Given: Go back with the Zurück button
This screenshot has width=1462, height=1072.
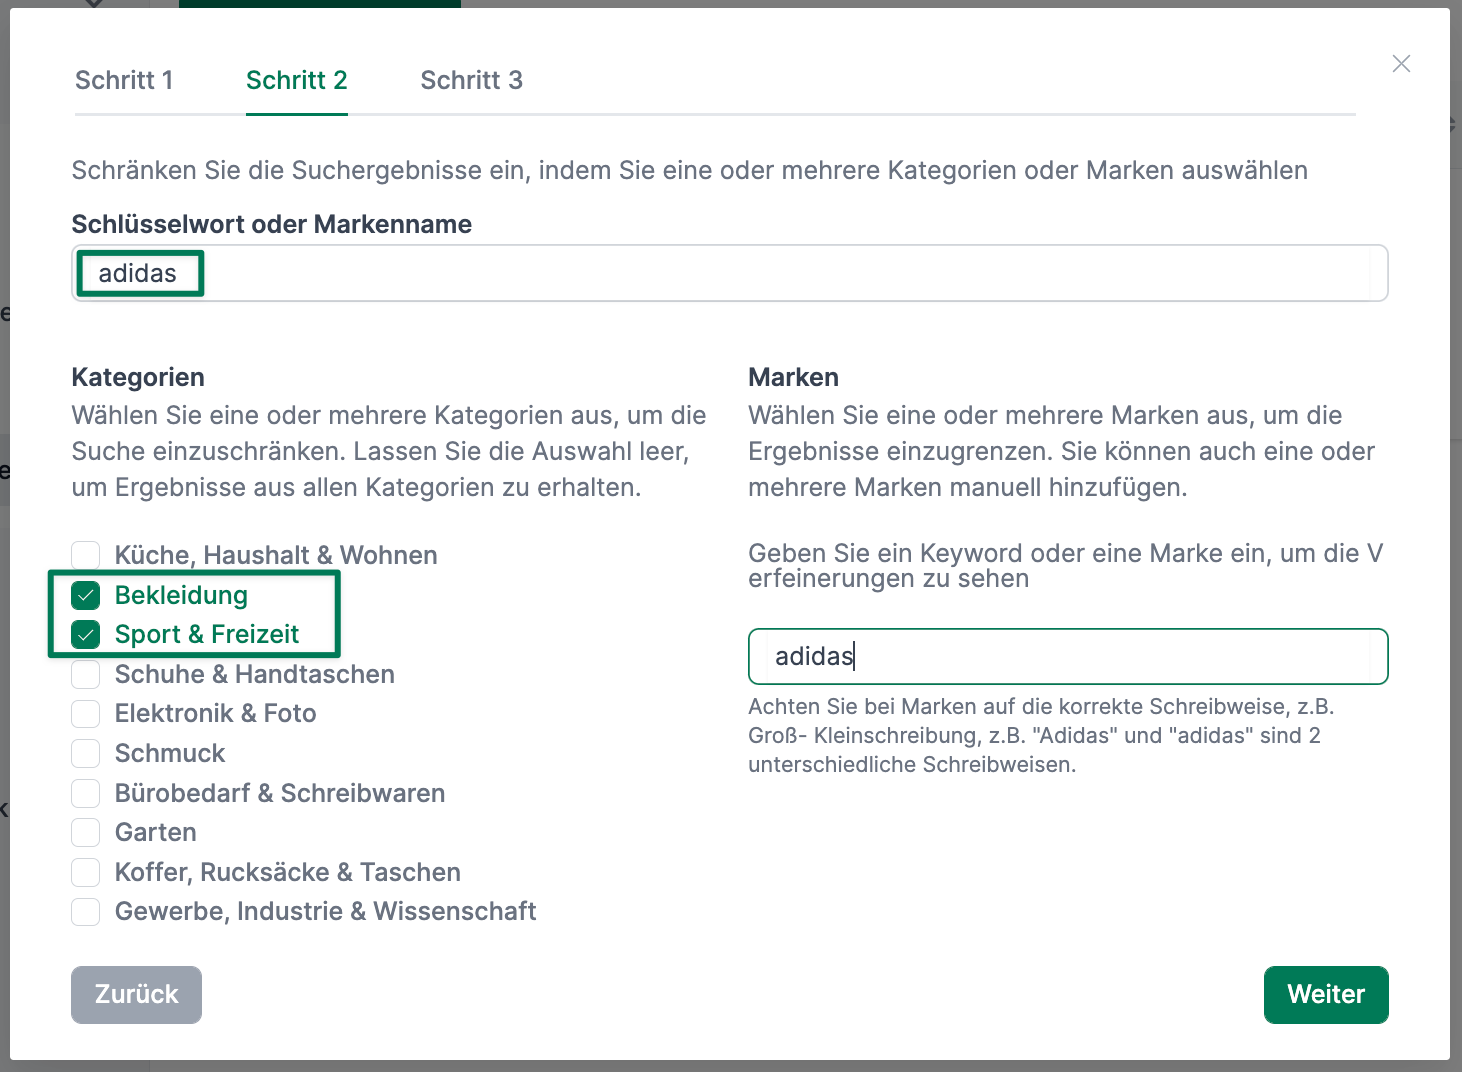Looking at the screenshot, I should (x=136, y=995).
